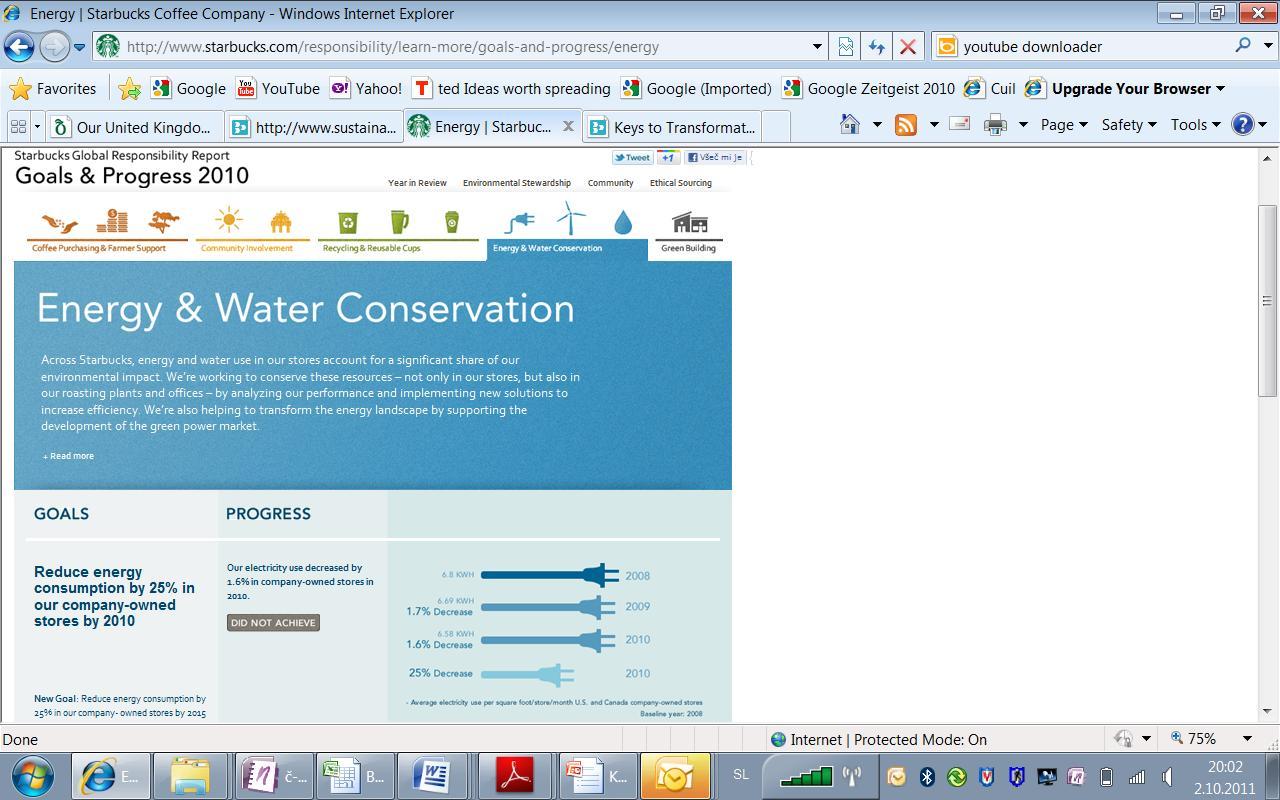Expand the address bar autocomplete dropdown
The height and width of the screenshot is (800, 1280).
(x=817, y=46)
